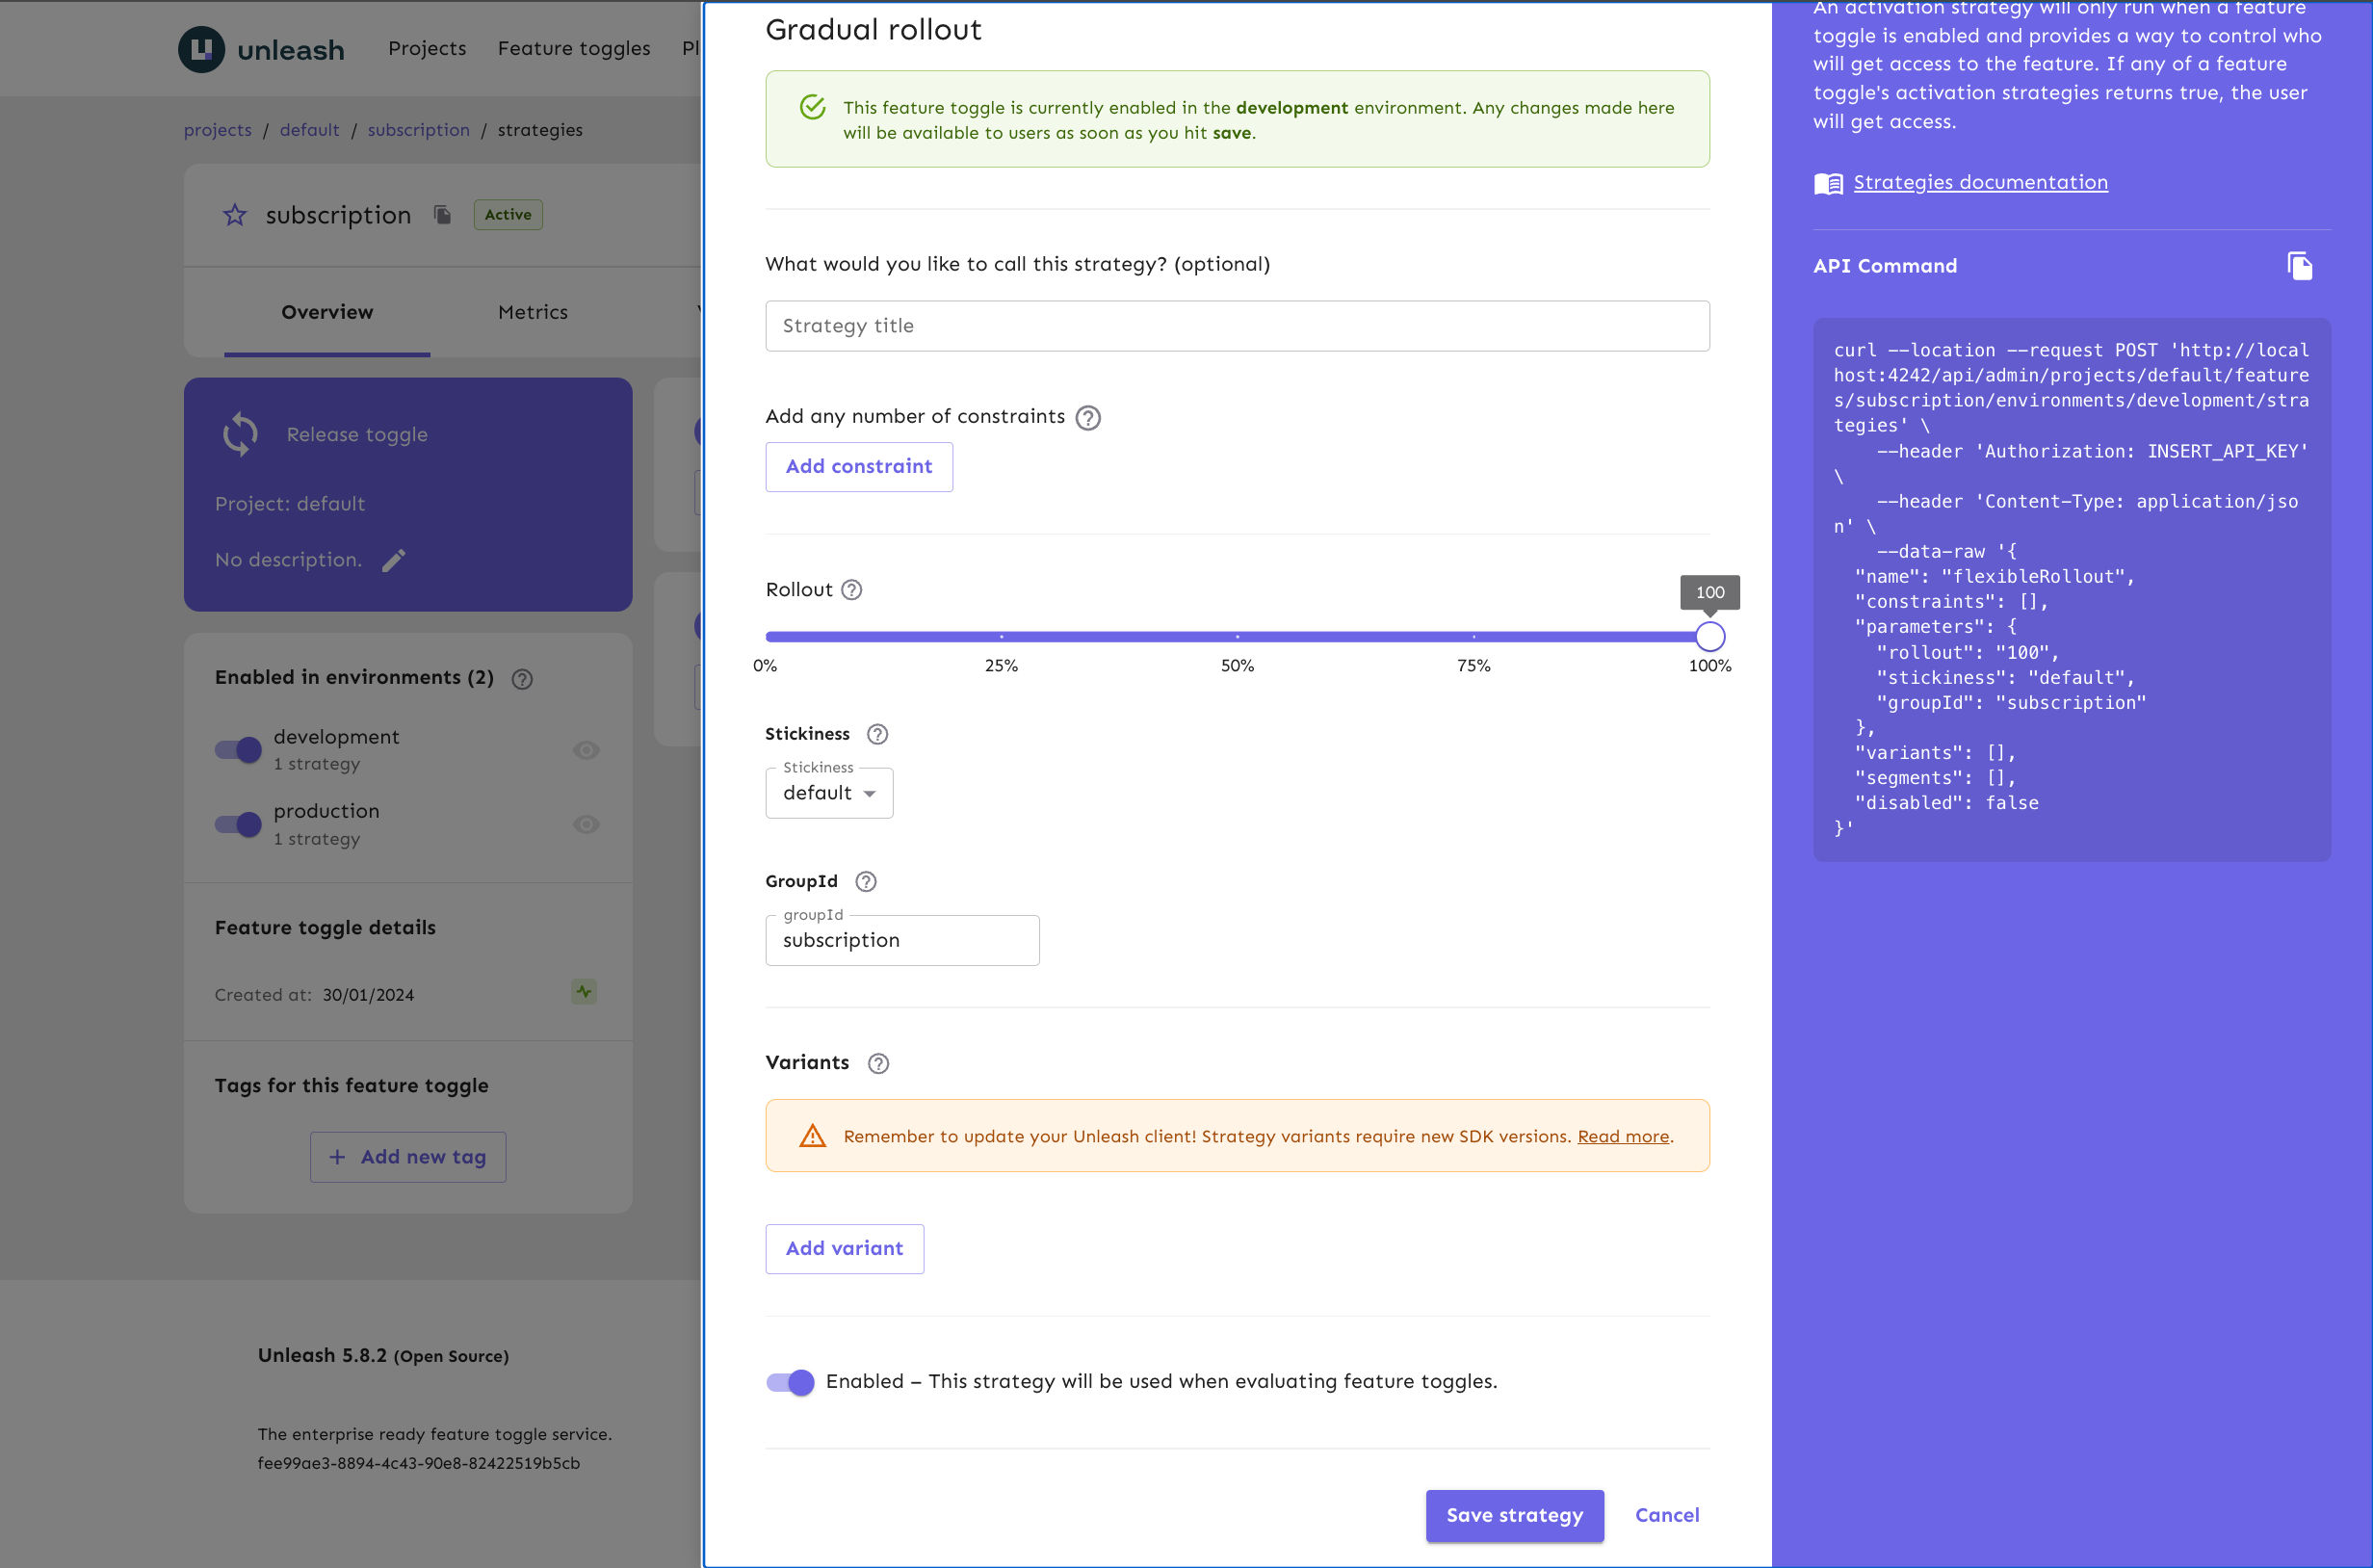Switch to the Metrics tab

click(x=529, y=311)
